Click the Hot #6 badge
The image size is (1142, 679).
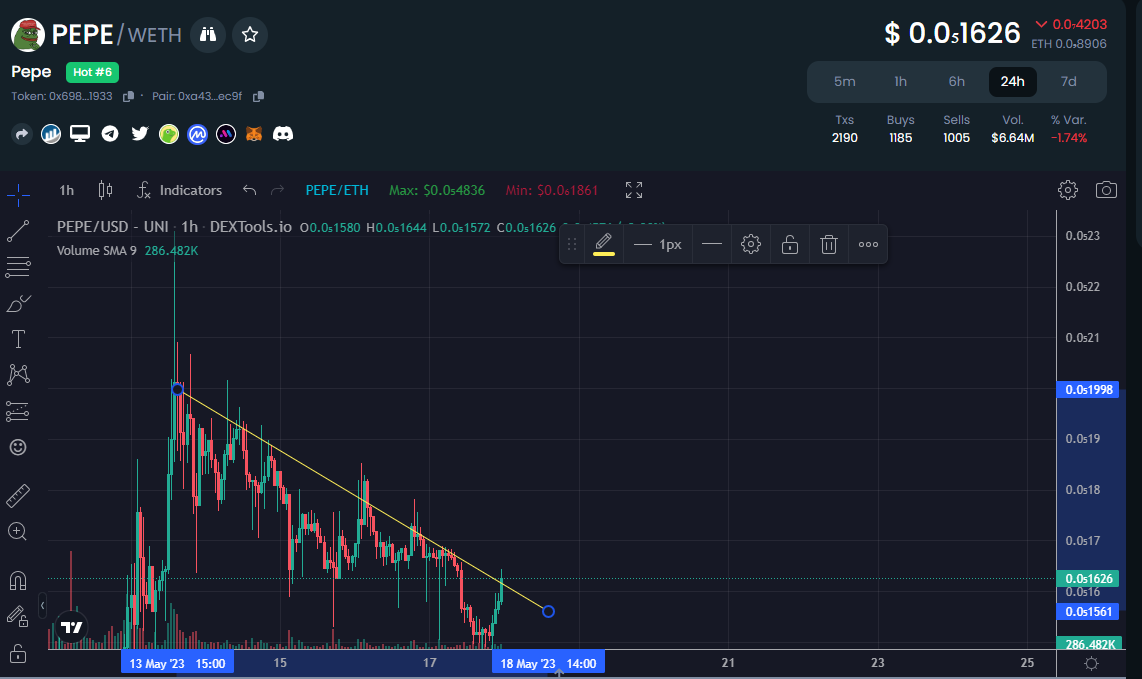[x=92, y=72]
